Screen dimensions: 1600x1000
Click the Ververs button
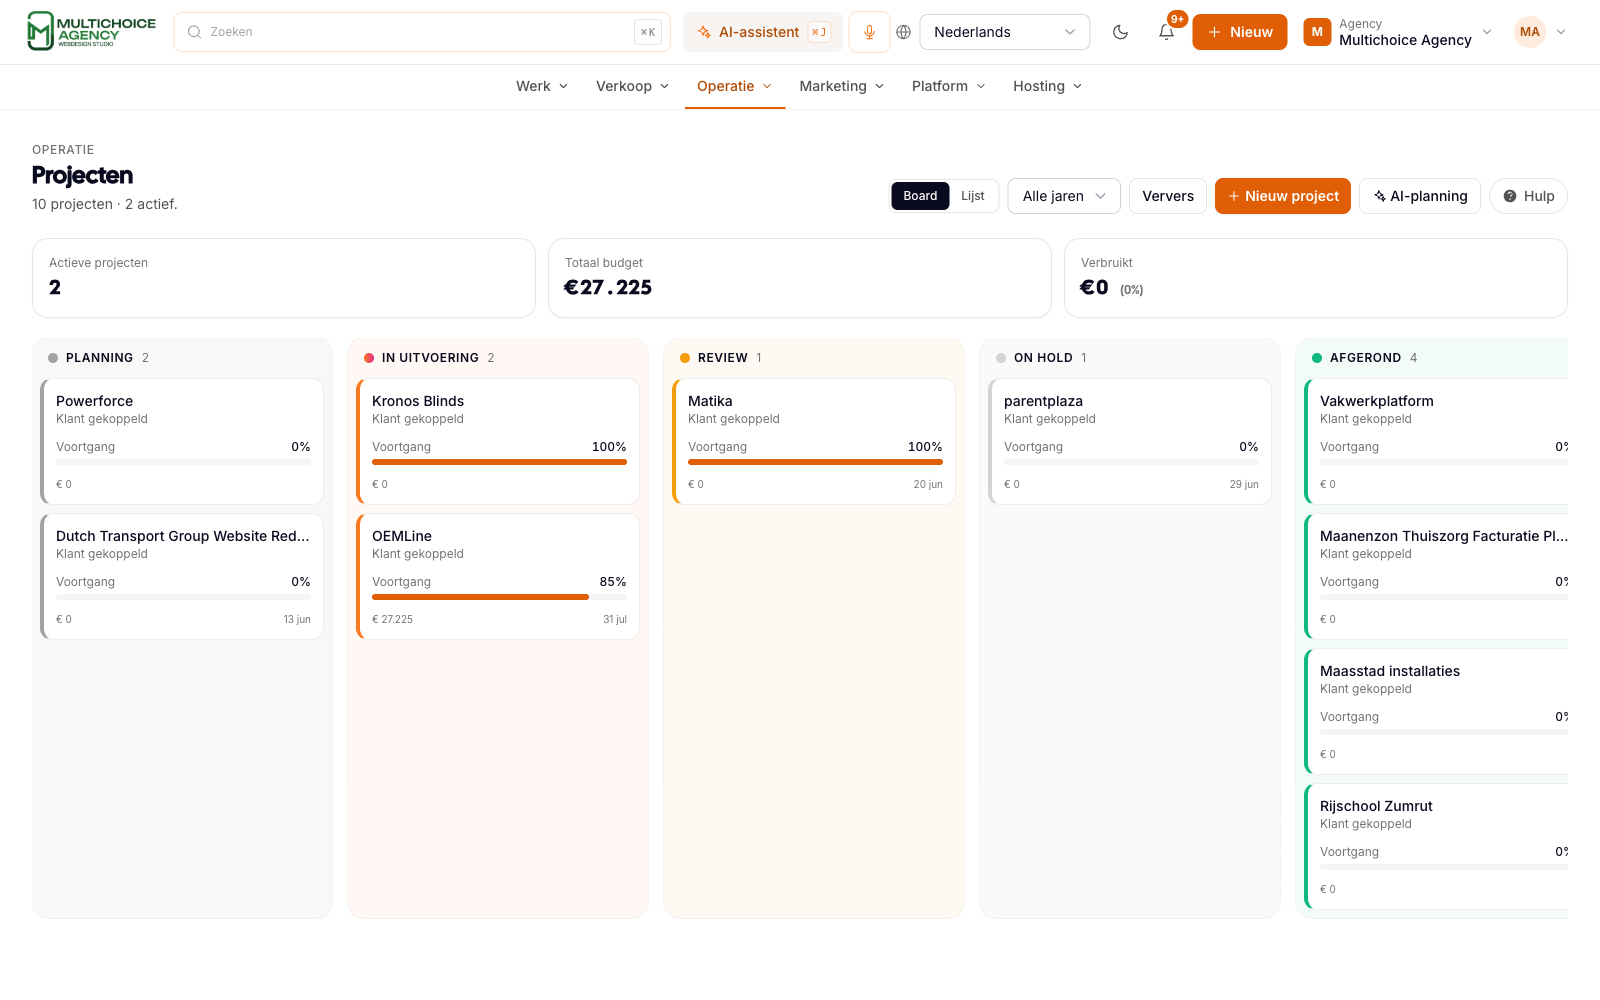coord(1168,196)
